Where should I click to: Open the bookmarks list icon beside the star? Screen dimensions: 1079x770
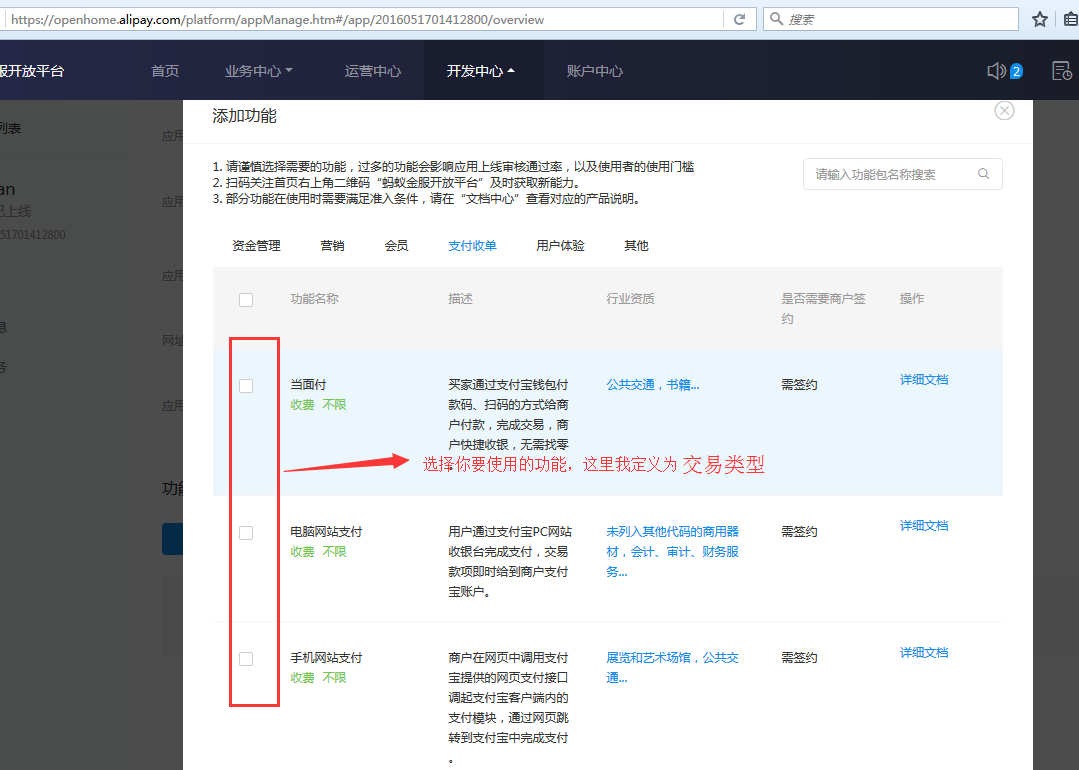point(1071,19)
